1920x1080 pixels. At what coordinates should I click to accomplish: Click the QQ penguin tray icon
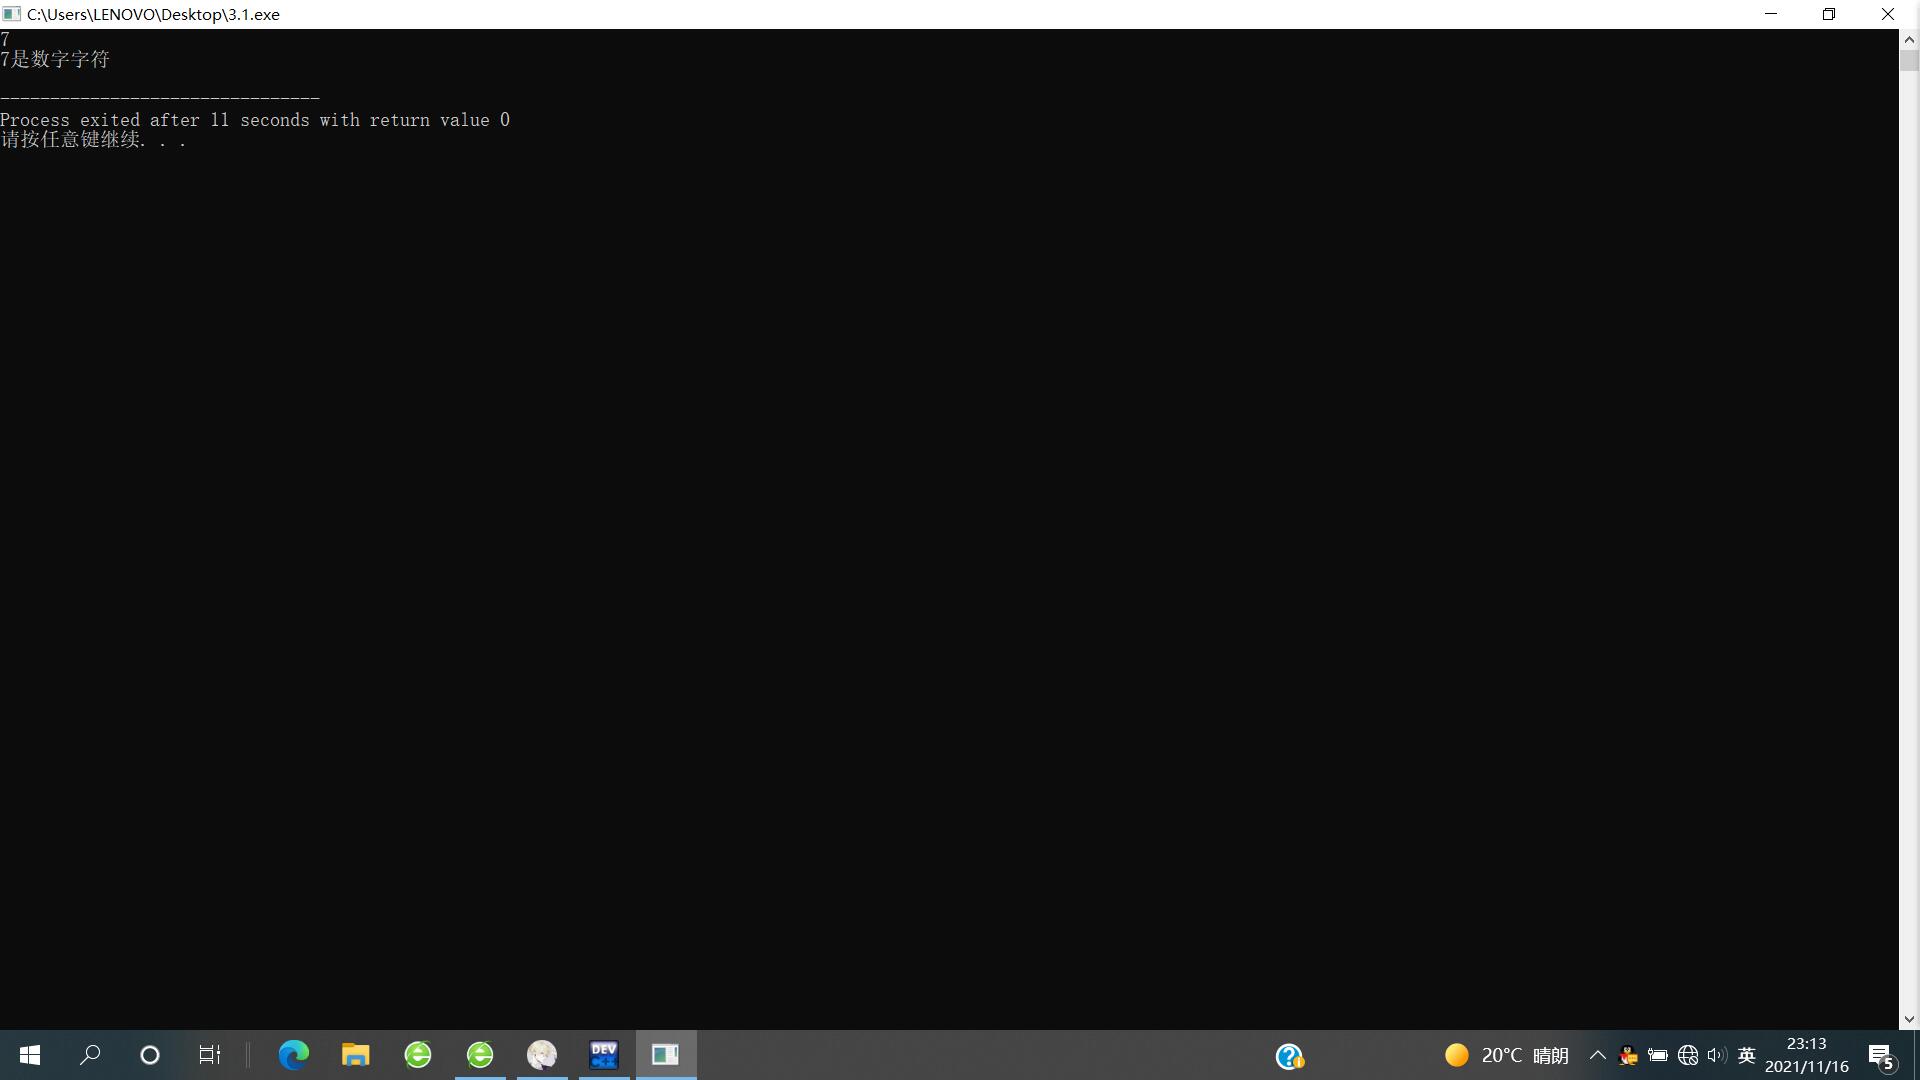pyautogui.click(x=1628, y=1055)
